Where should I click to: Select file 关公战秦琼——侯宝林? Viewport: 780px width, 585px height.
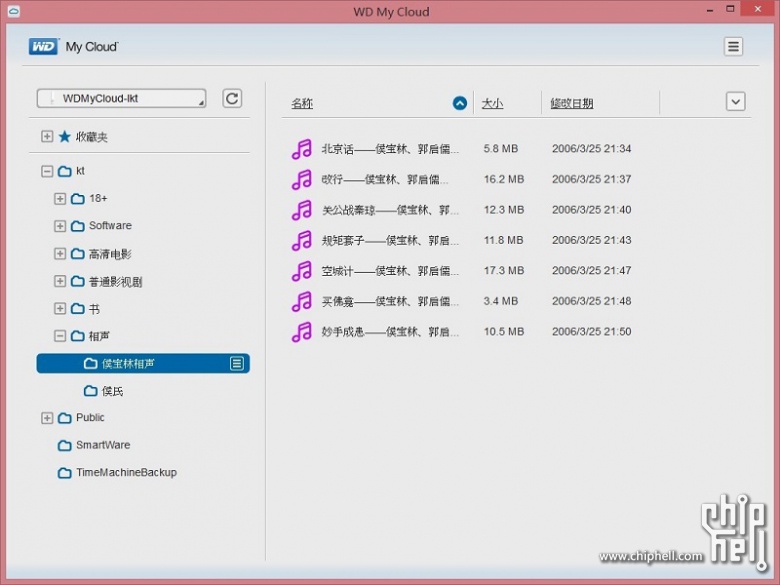tap(390, 210)
